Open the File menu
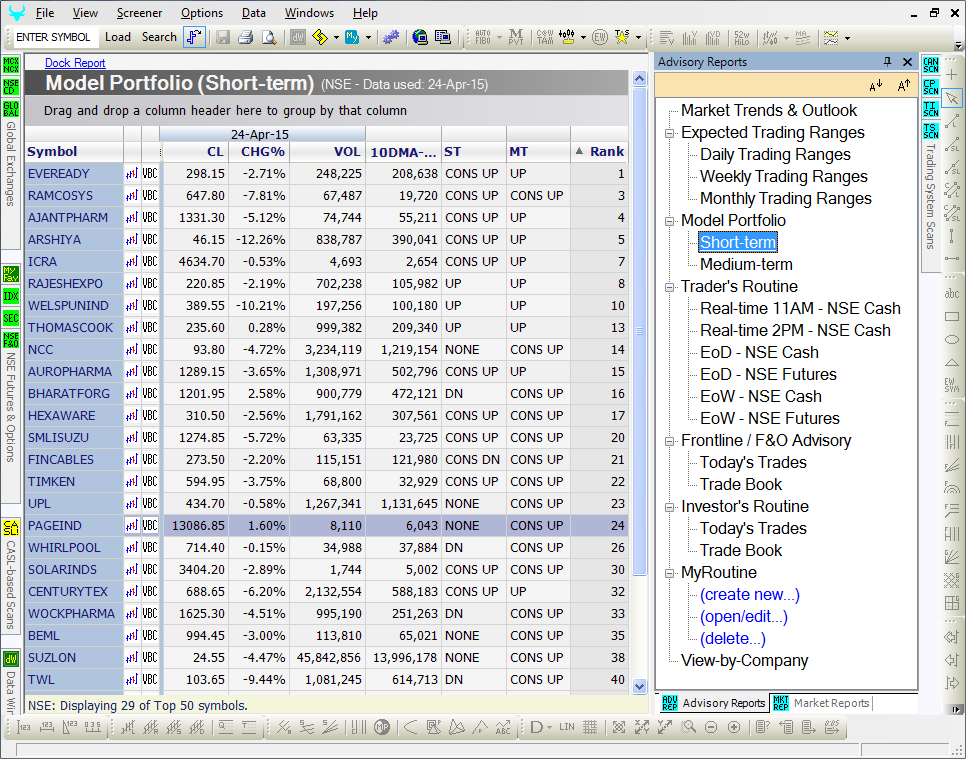The image size is (966, 759). click(45, 13)
